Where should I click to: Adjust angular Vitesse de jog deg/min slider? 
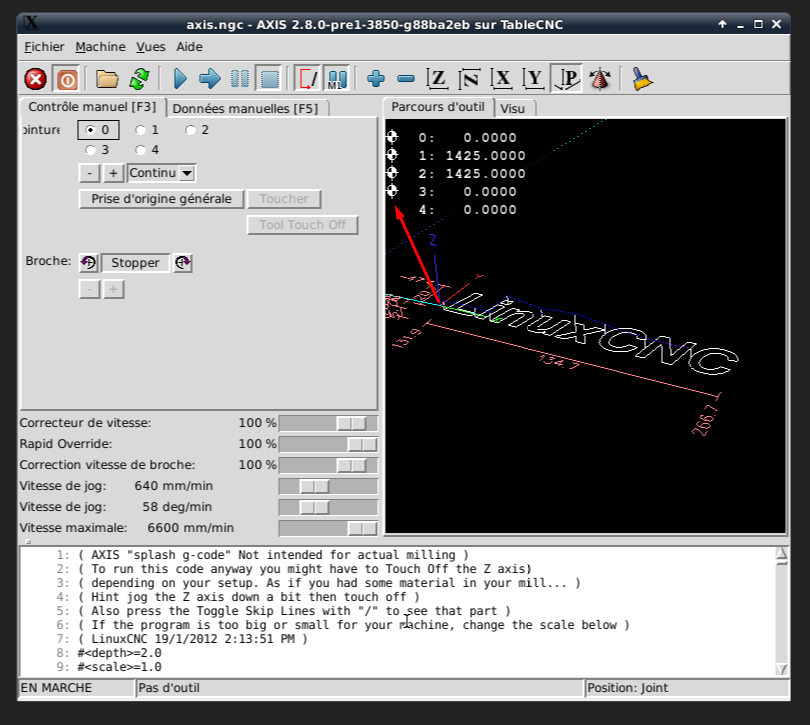(329, 507)
